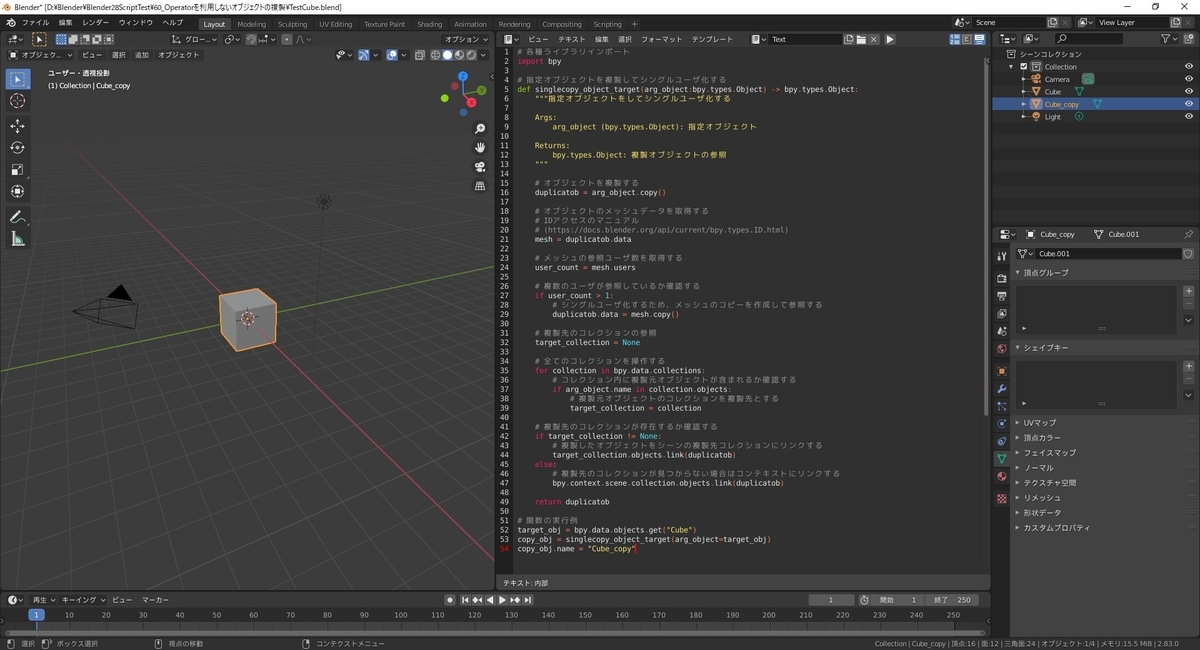Hide Cube_copy object via eye icon
This screenshot has width=1200, height=650.
[x=1189, y=104]
